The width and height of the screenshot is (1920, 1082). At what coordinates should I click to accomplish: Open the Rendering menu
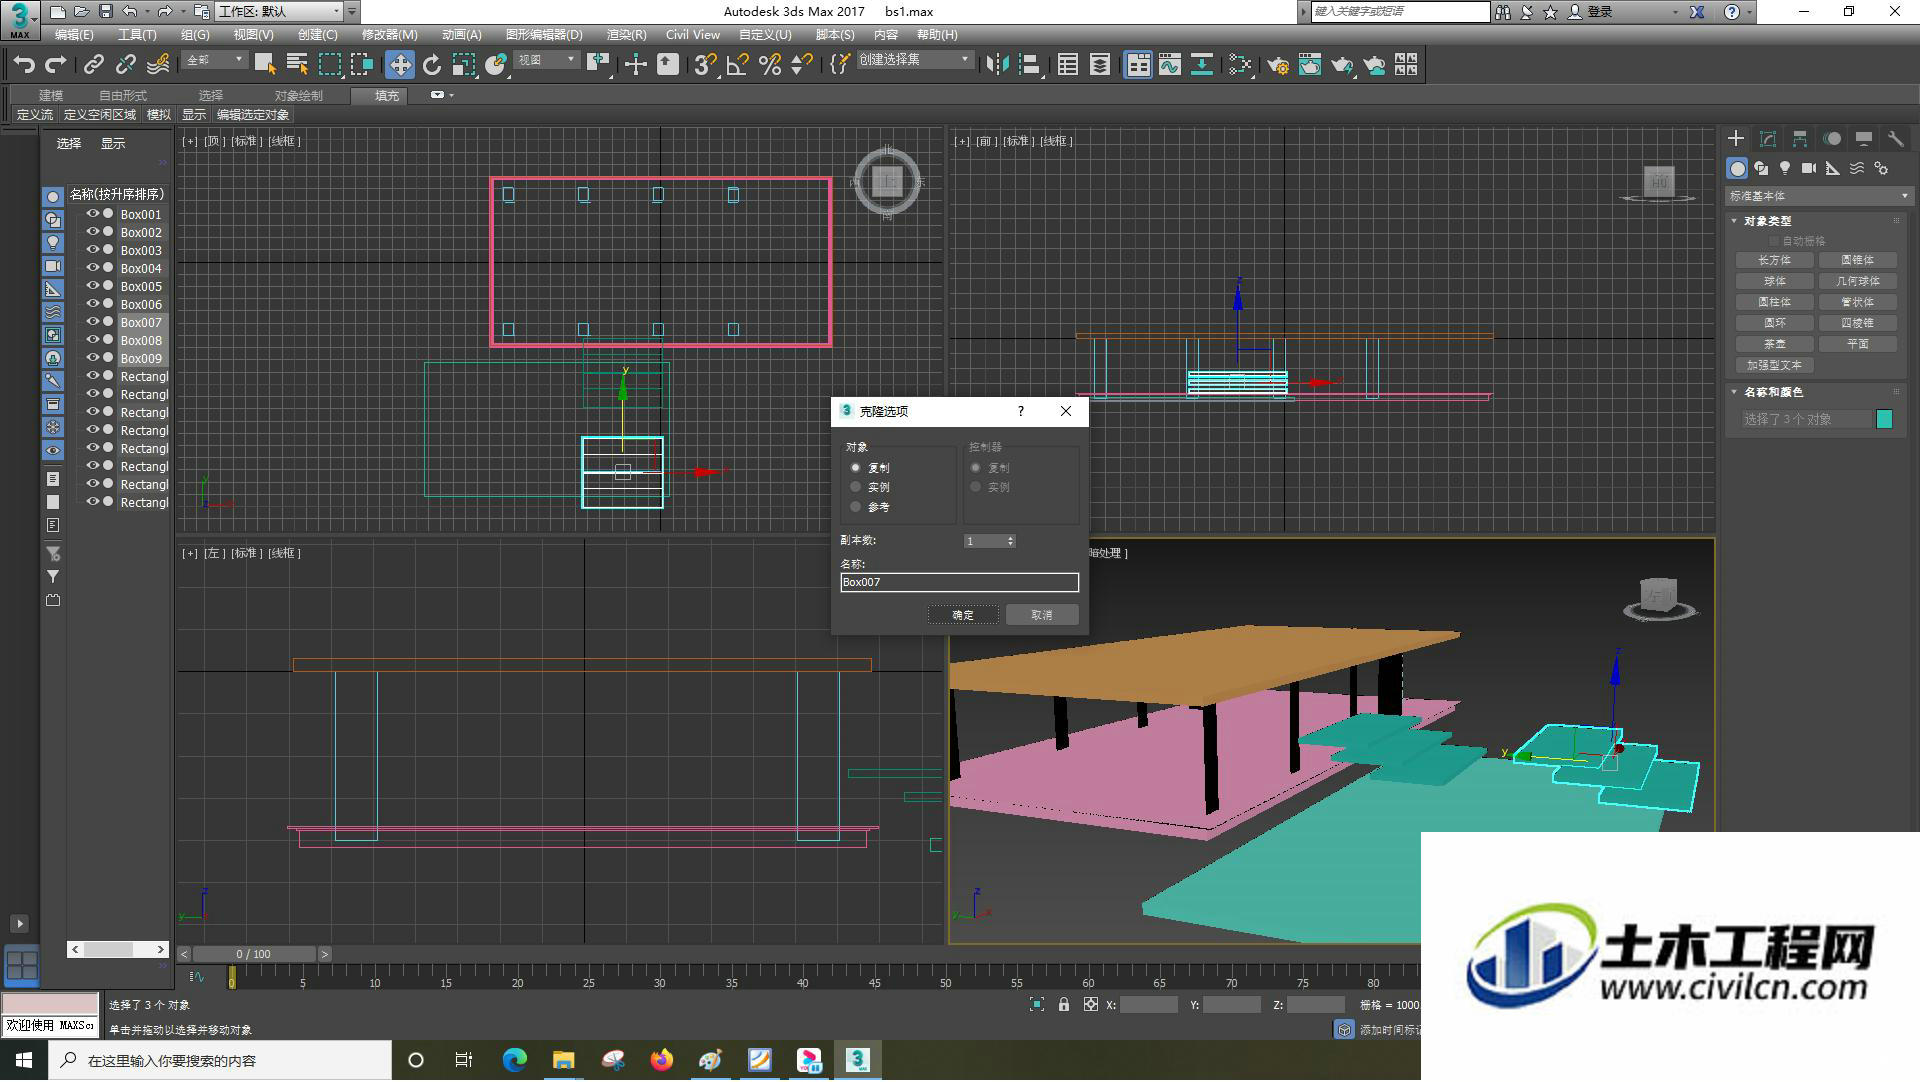tap(626, 35)
